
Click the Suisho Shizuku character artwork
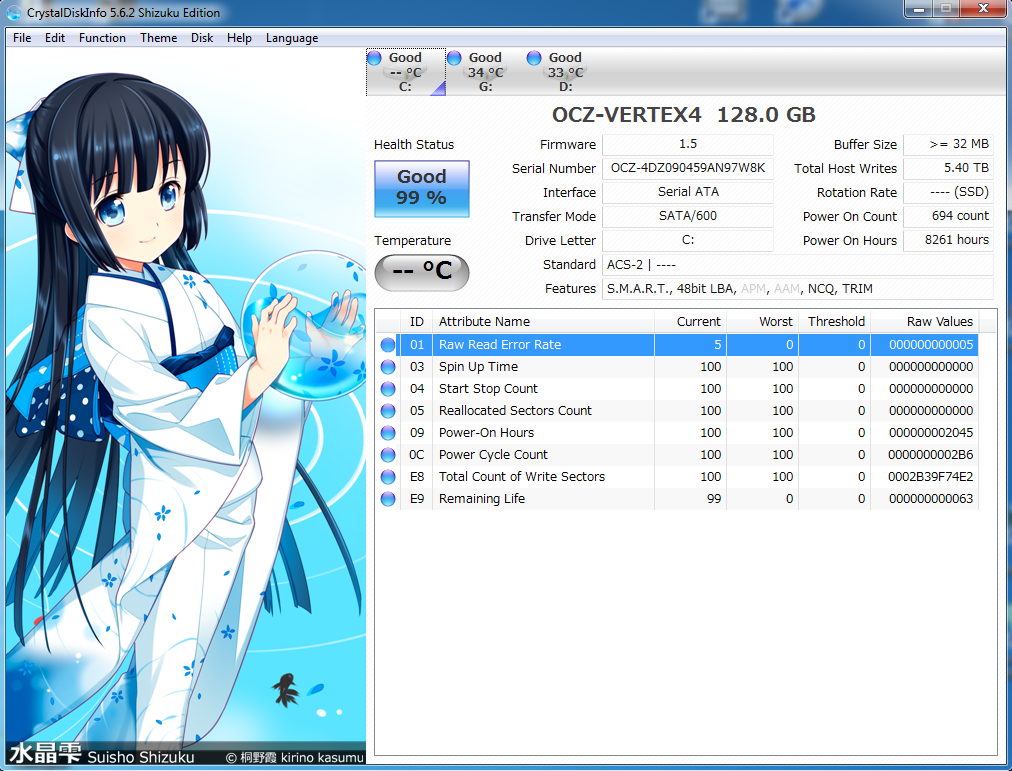click(186, 405)
